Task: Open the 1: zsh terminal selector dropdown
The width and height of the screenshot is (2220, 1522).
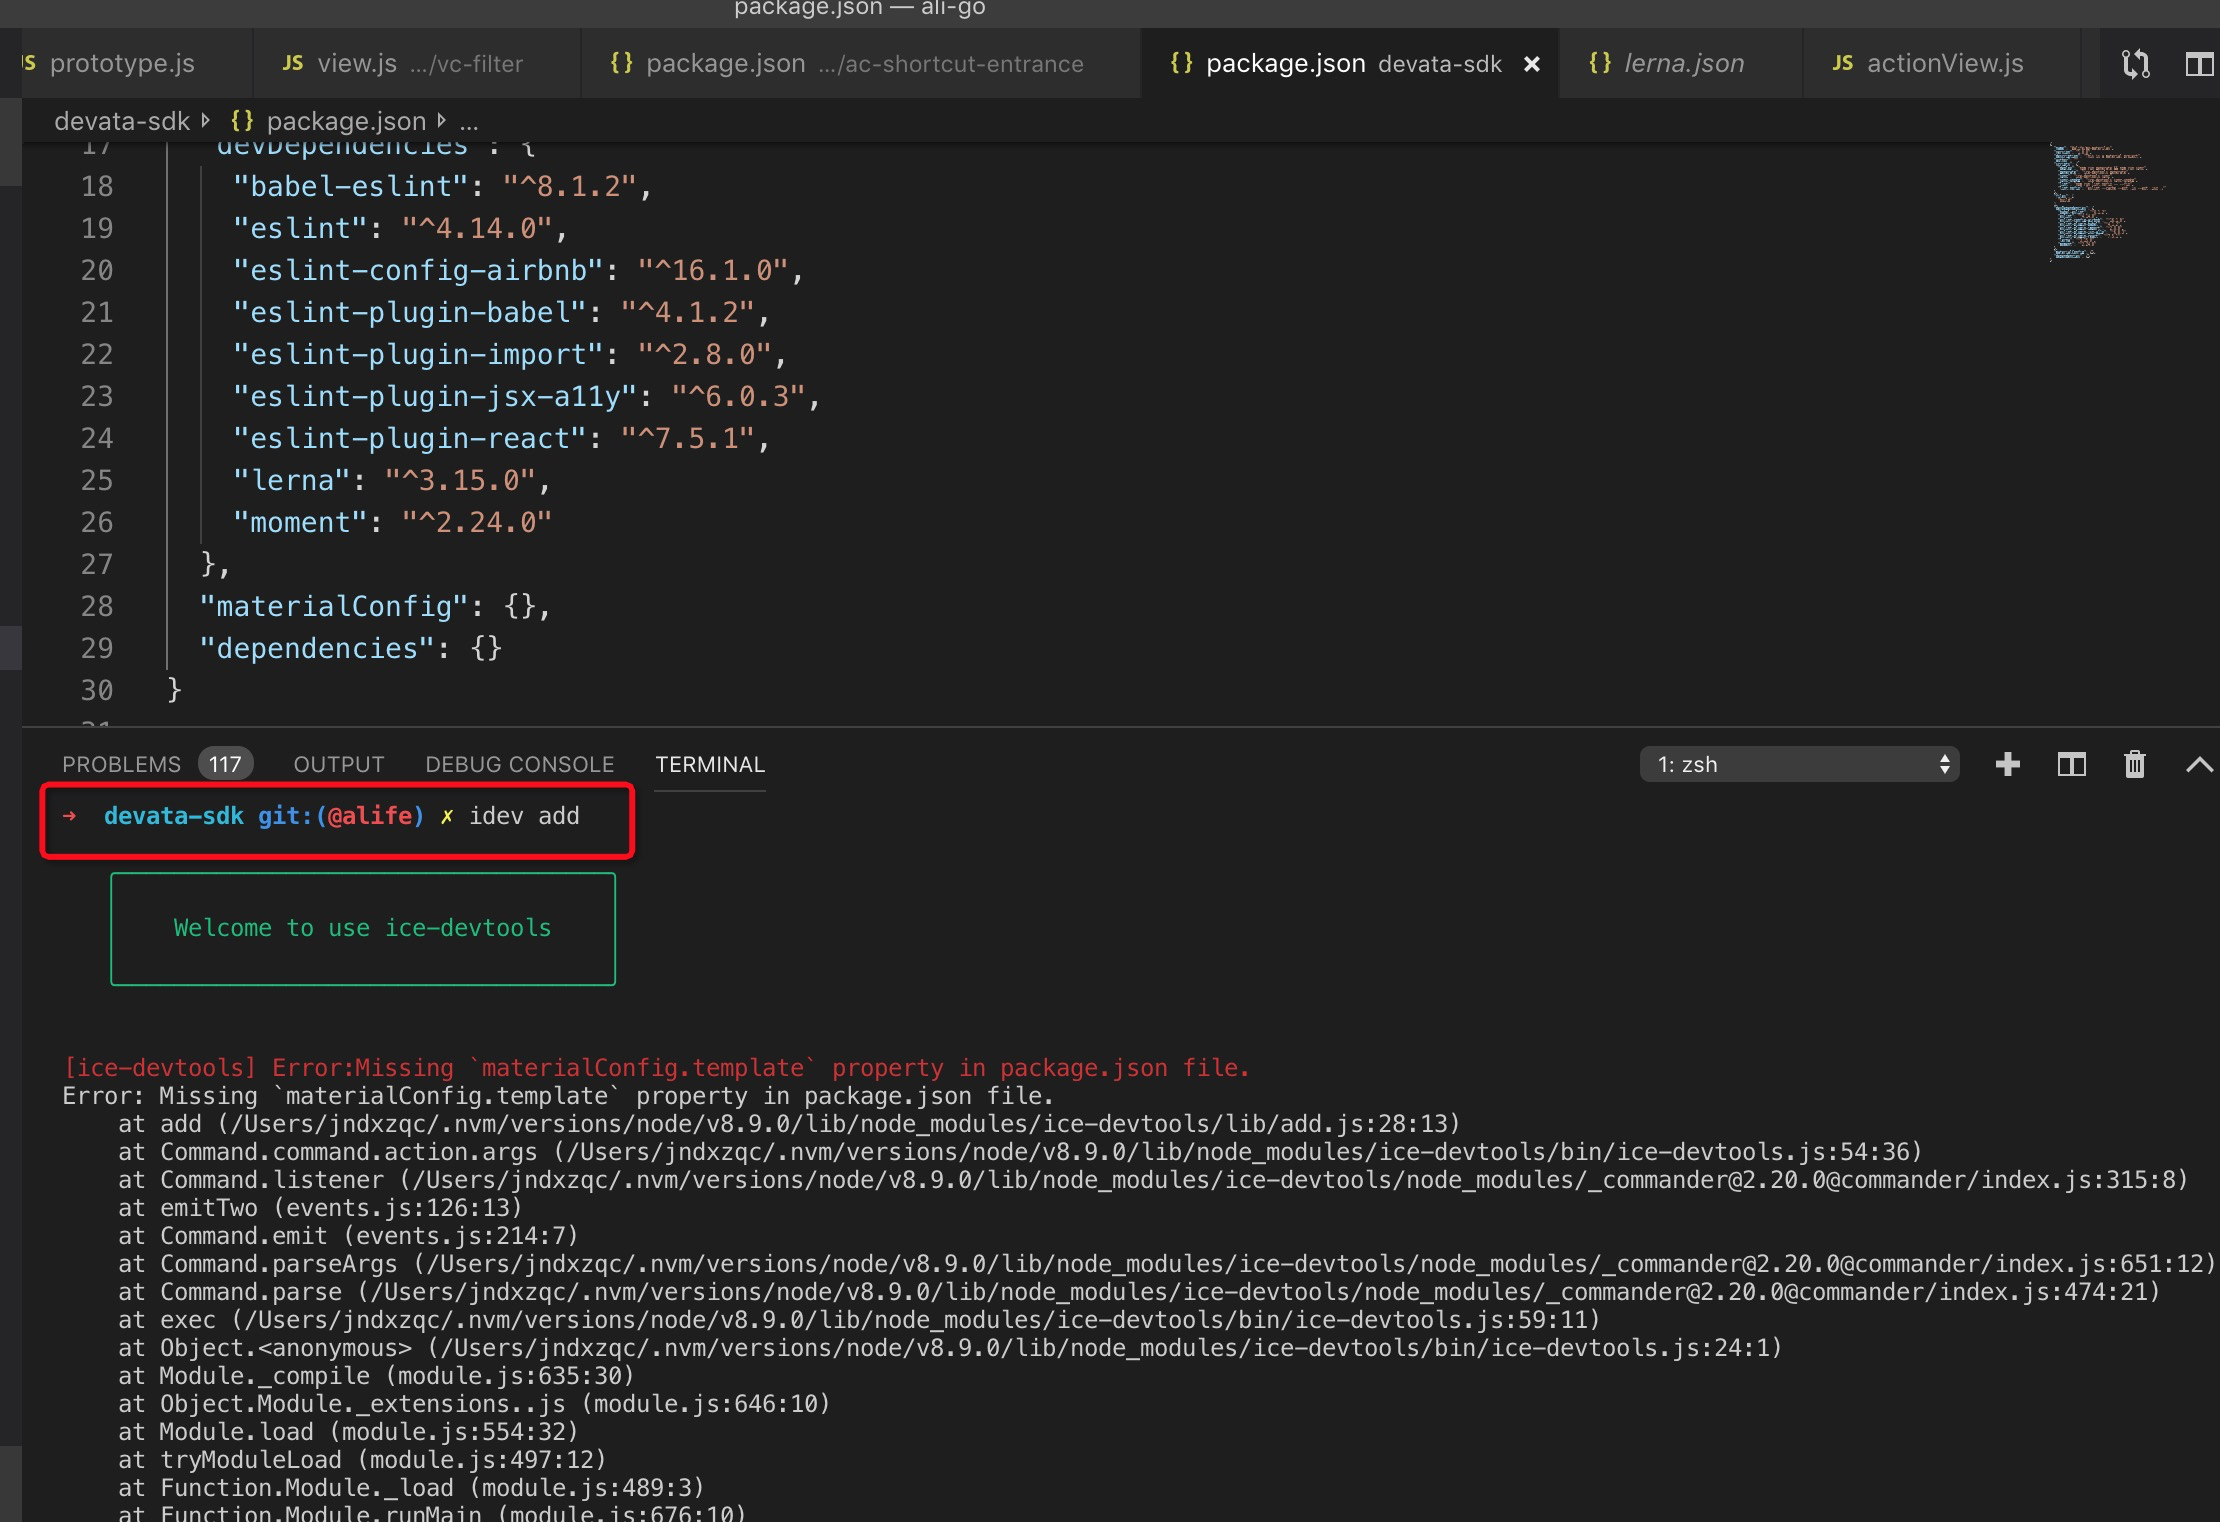Action: tap(1797, 764)
